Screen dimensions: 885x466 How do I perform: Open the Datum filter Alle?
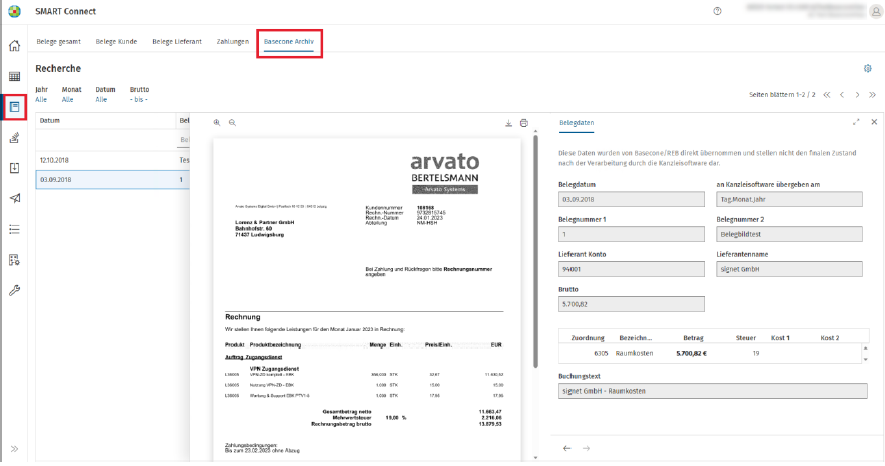pos(101,100)
